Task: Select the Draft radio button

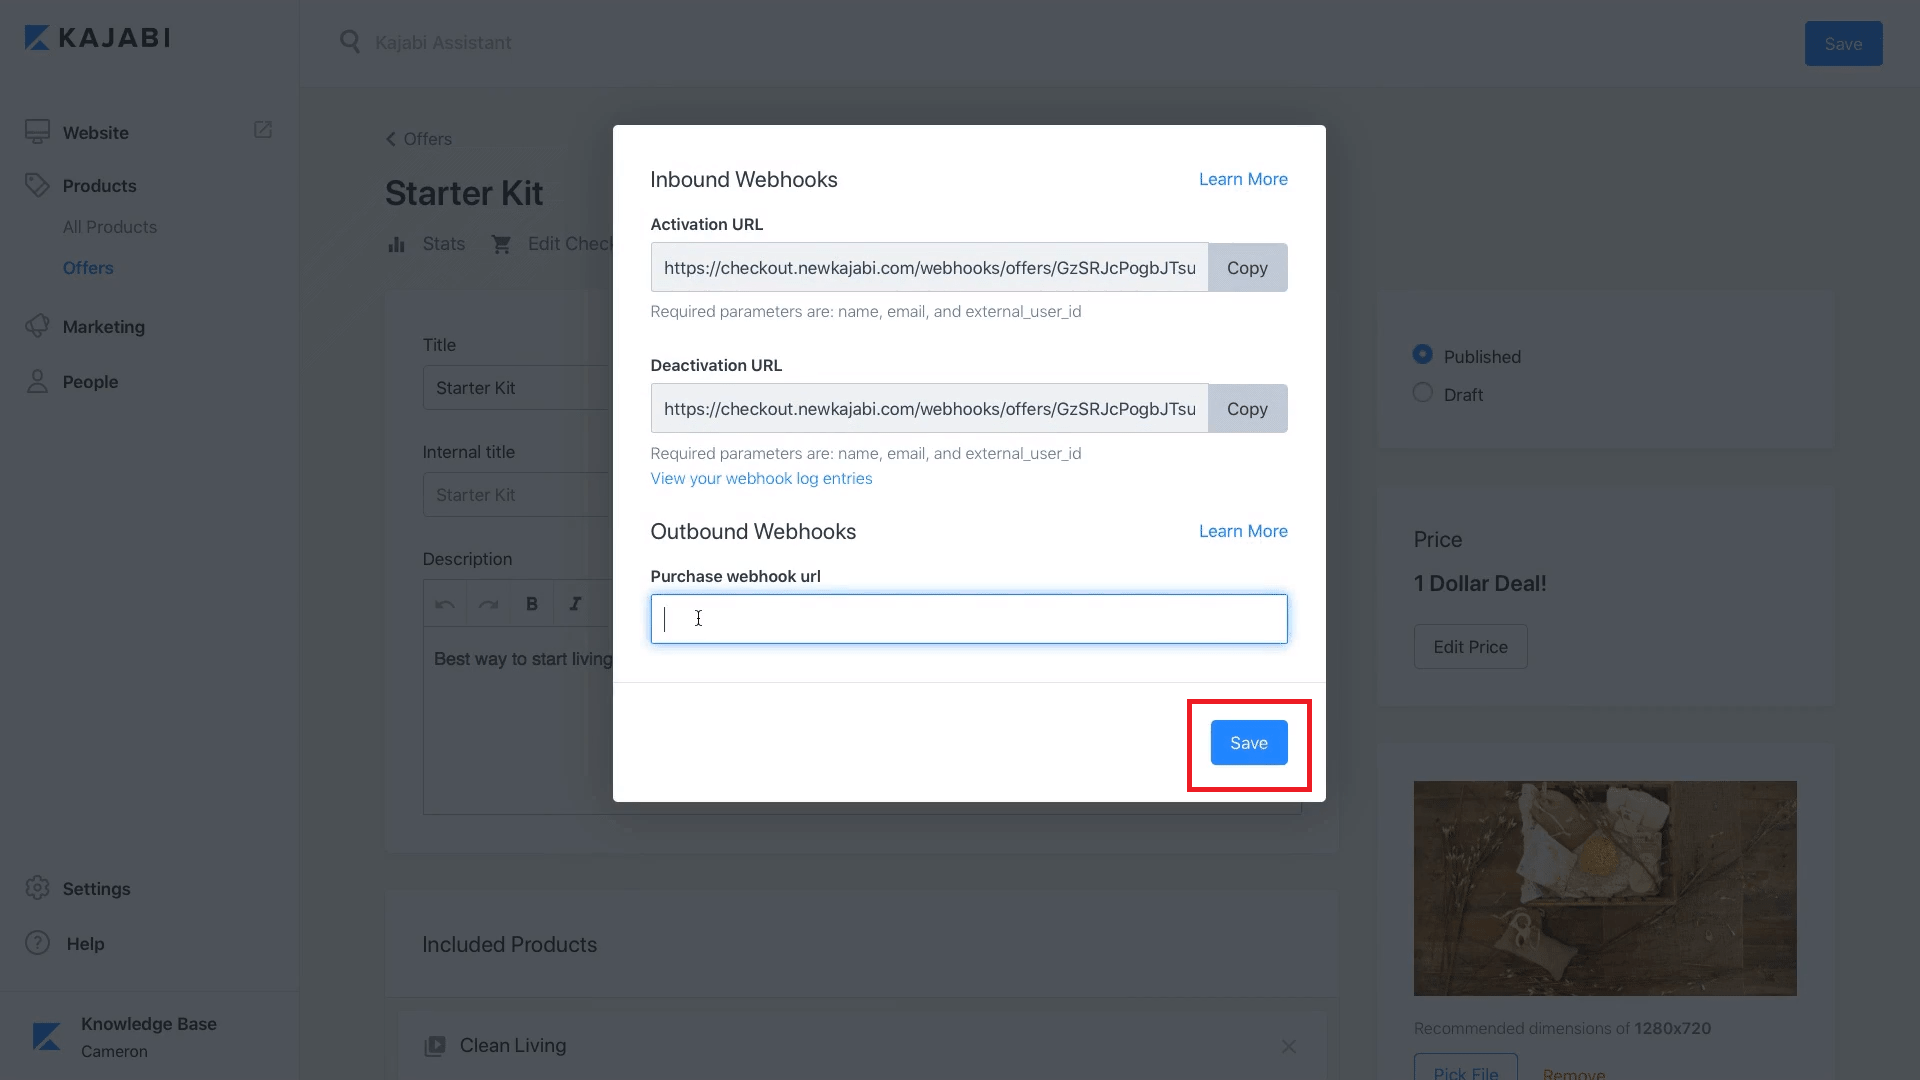Action: click(x=1423, y=392)
